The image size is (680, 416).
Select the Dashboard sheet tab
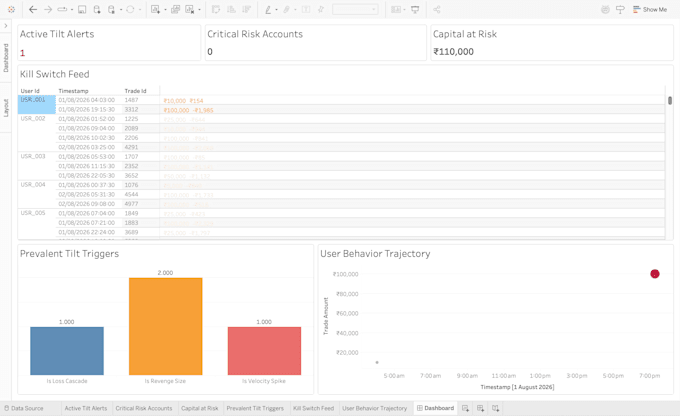(x=435, y=408)
